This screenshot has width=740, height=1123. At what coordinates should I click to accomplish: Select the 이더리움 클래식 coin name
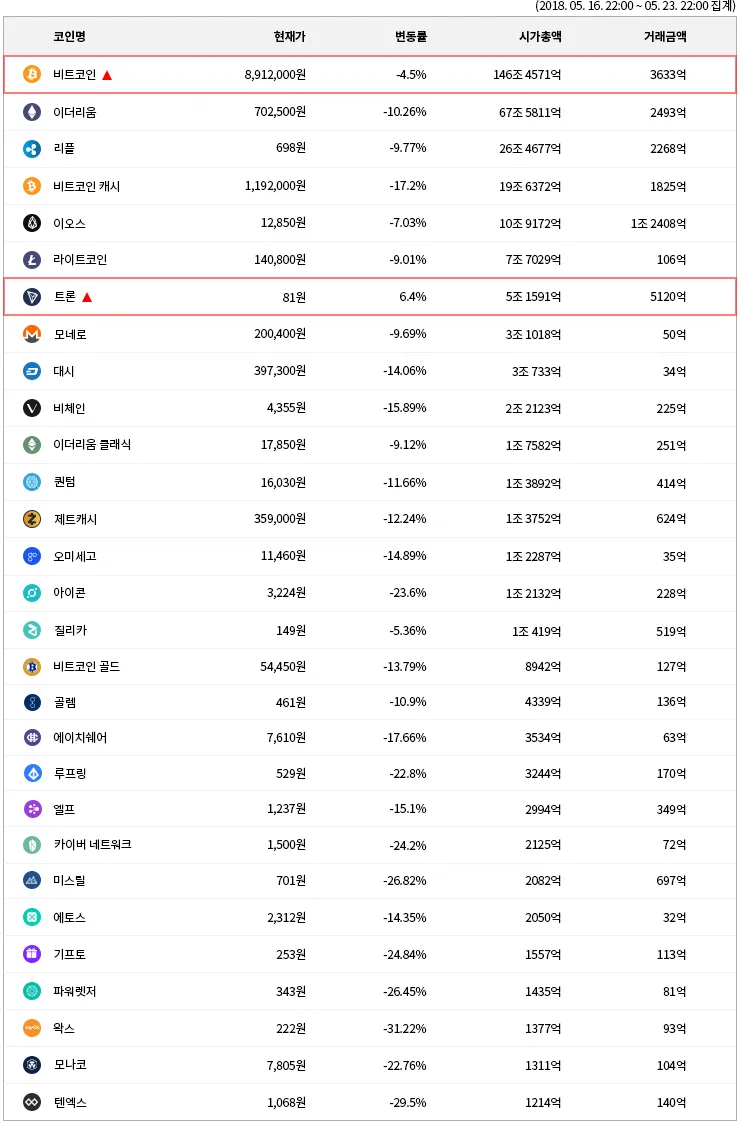(x=92, y=445)
